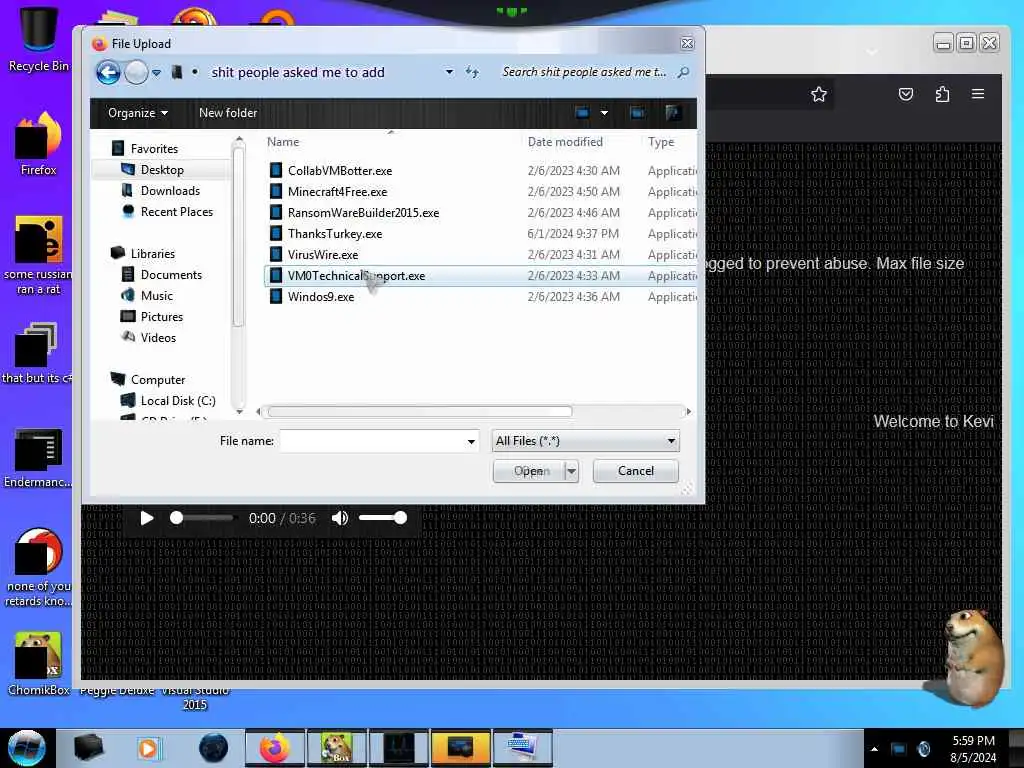The height and width of the screenshot is (768, 1024).
Task: Show hidden system tray icons arrow
Action: pos(874,748)
